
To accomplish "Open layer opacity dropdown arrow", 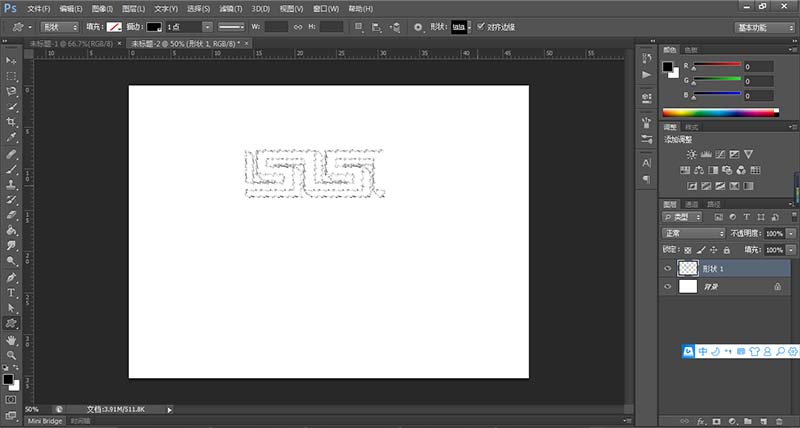I will 790,233.
